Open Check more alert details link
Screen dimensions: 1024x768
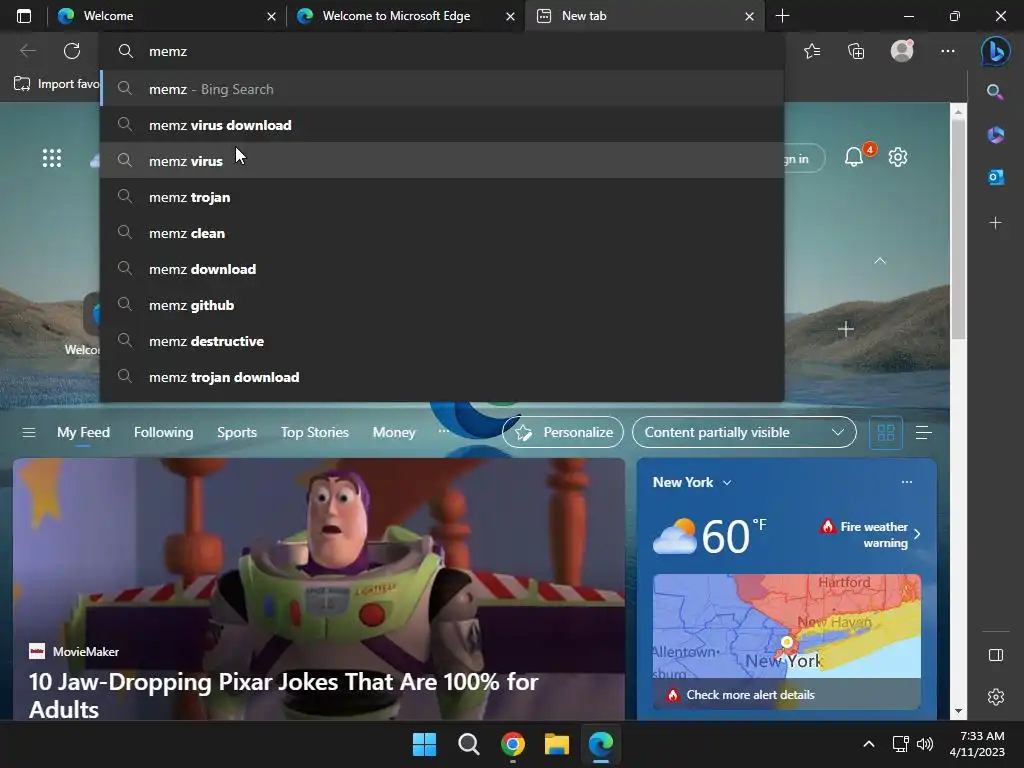(750, 695)
